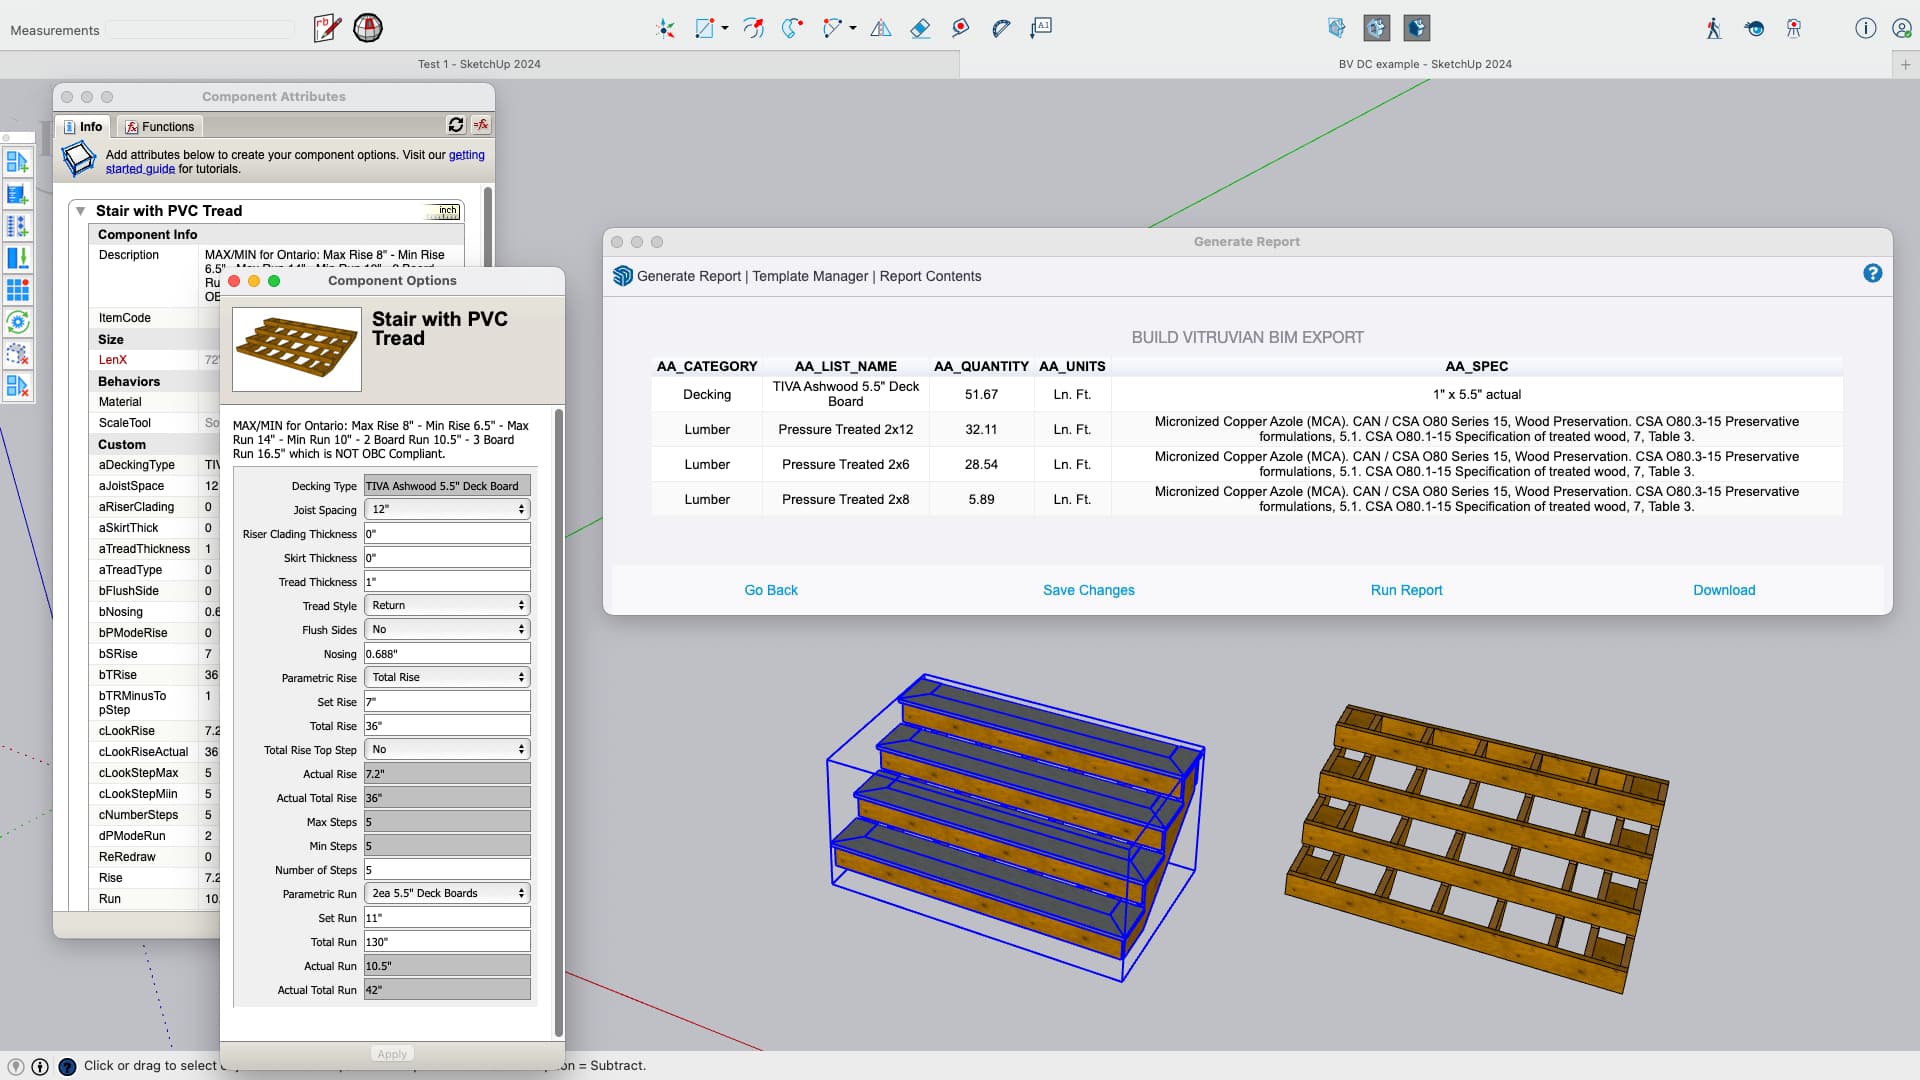1920x1080 pixels.
Task: Click dashed box with red X icon
Action: pyautogui.click(x=18, y=354)
